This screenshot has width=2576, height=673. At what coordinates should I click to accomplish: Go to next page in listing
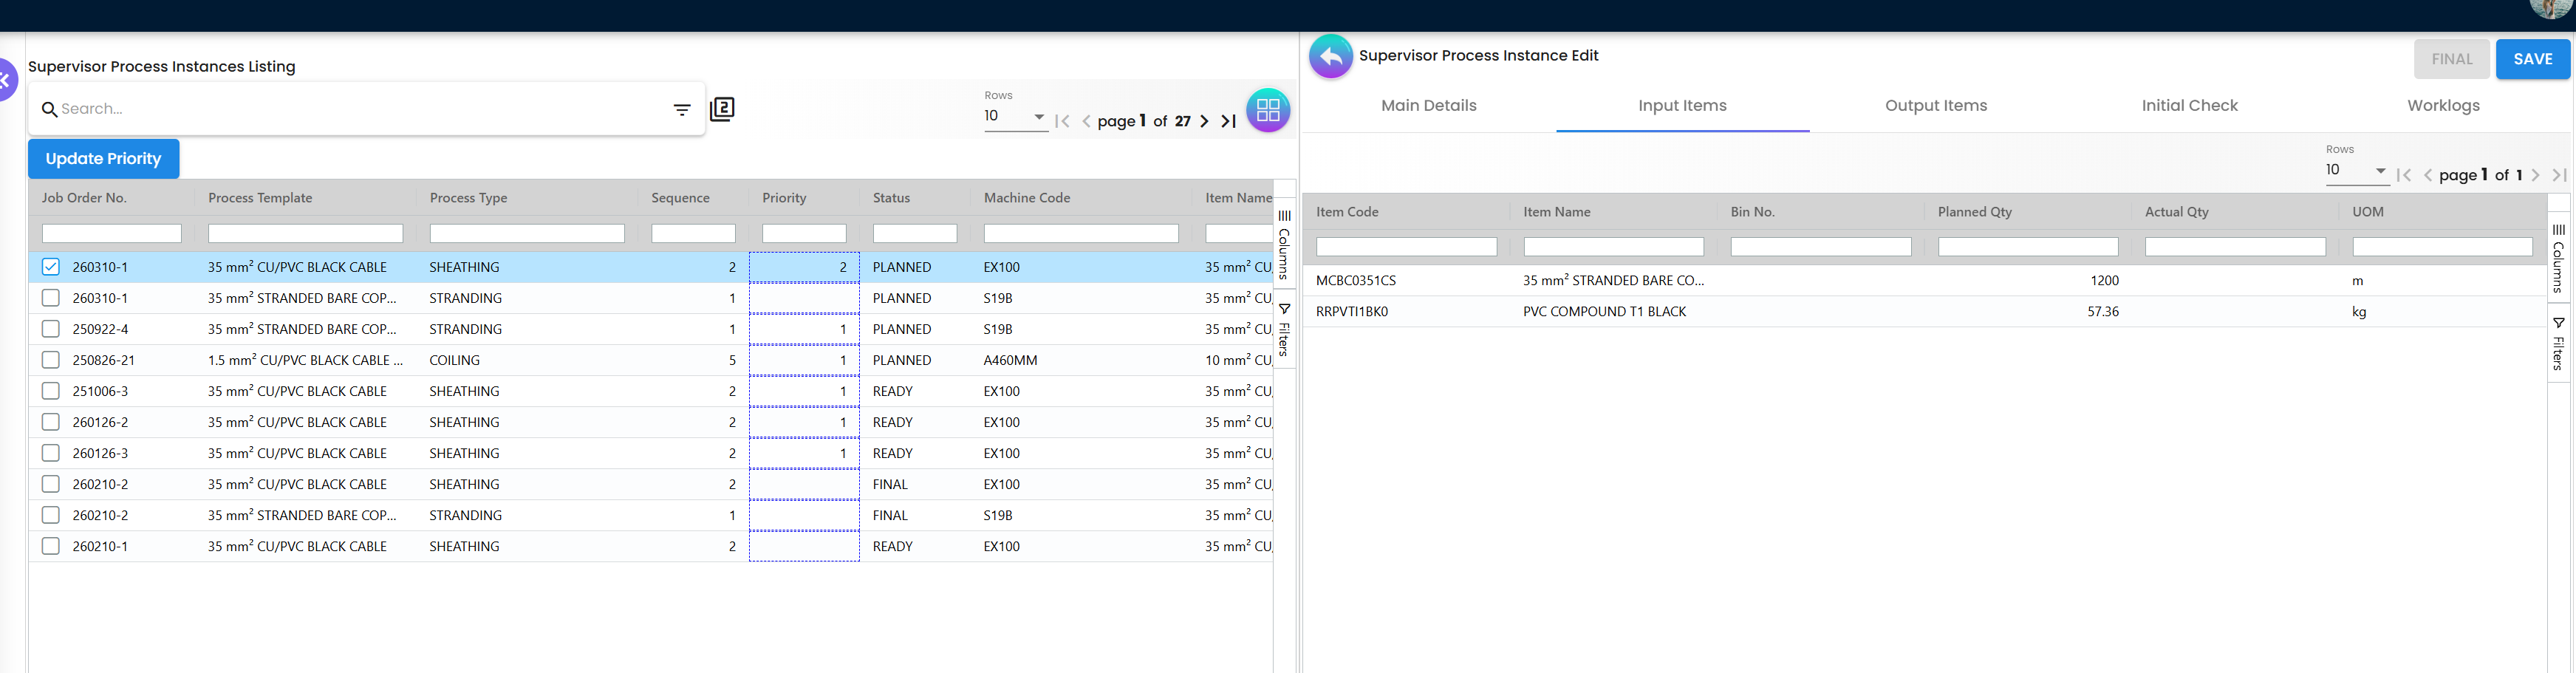(1204, 121)
